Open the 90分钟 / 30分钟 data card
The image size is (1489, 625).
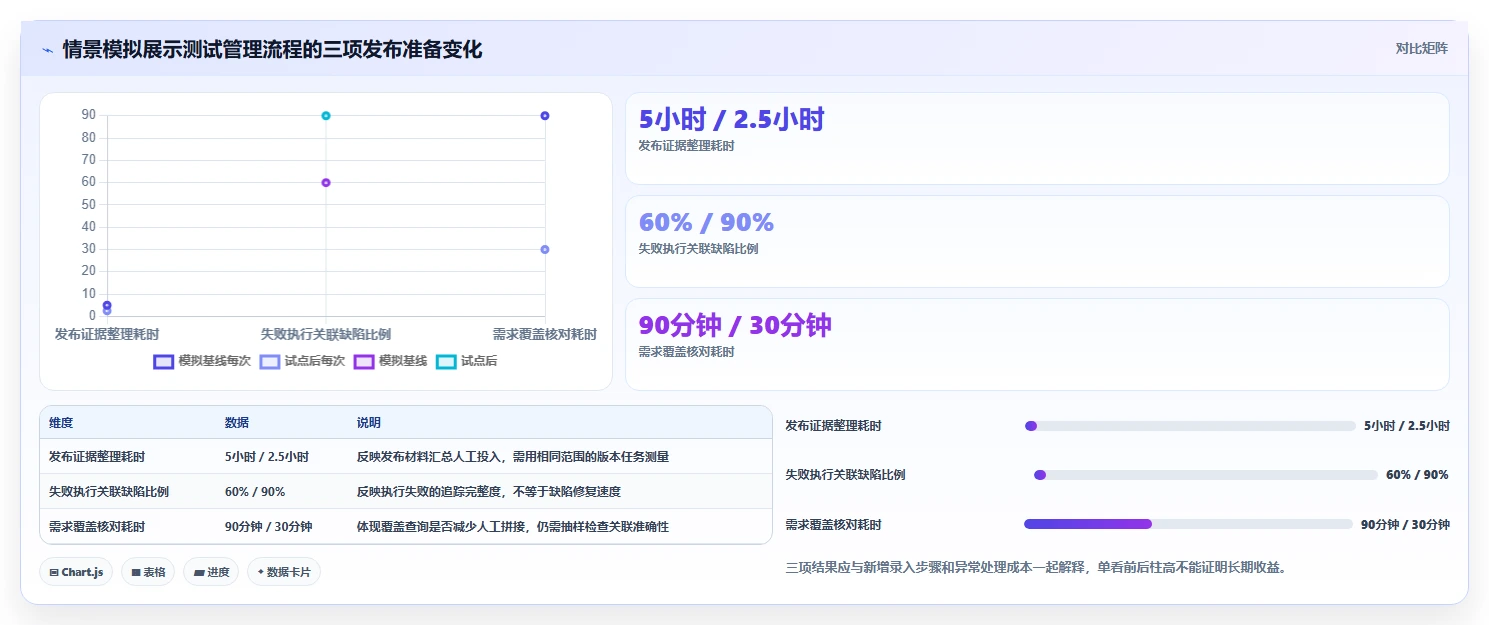[1037, 344]
